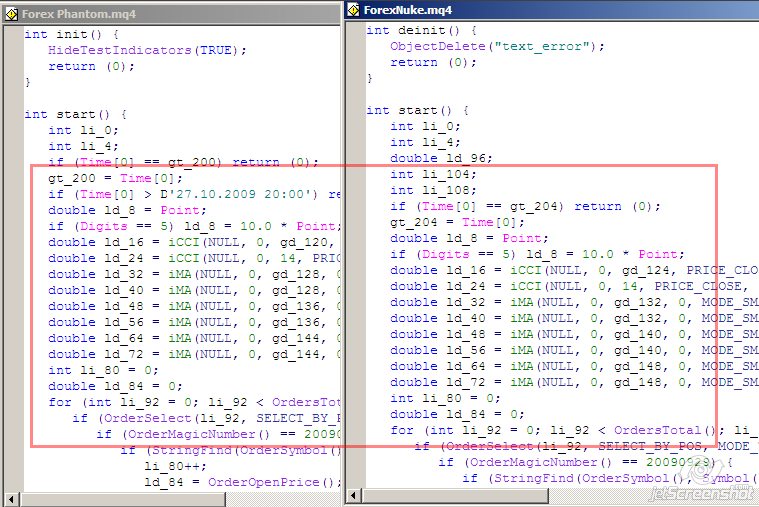Click the iCCI line with gd_120

pyautogui.click(x=191, y=242)
